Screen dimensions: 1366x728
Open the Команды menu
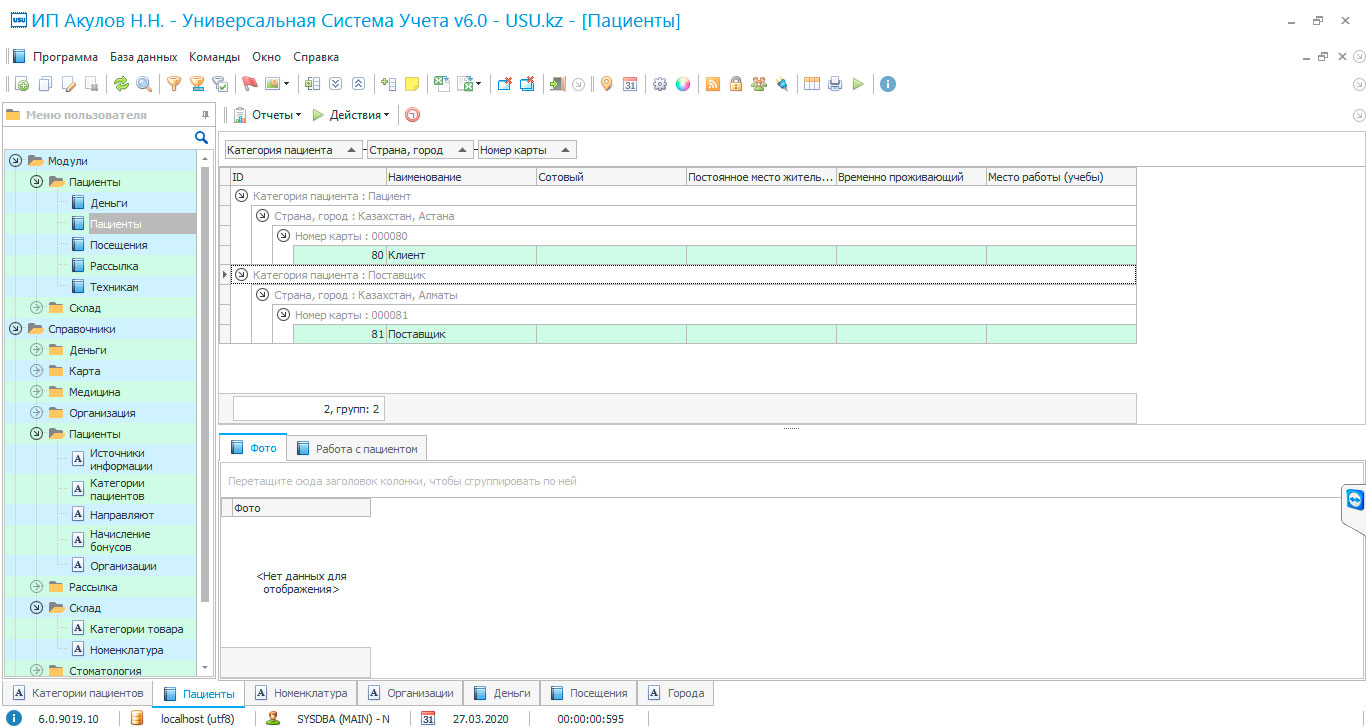pyautogui.click(x=214, y=57)
